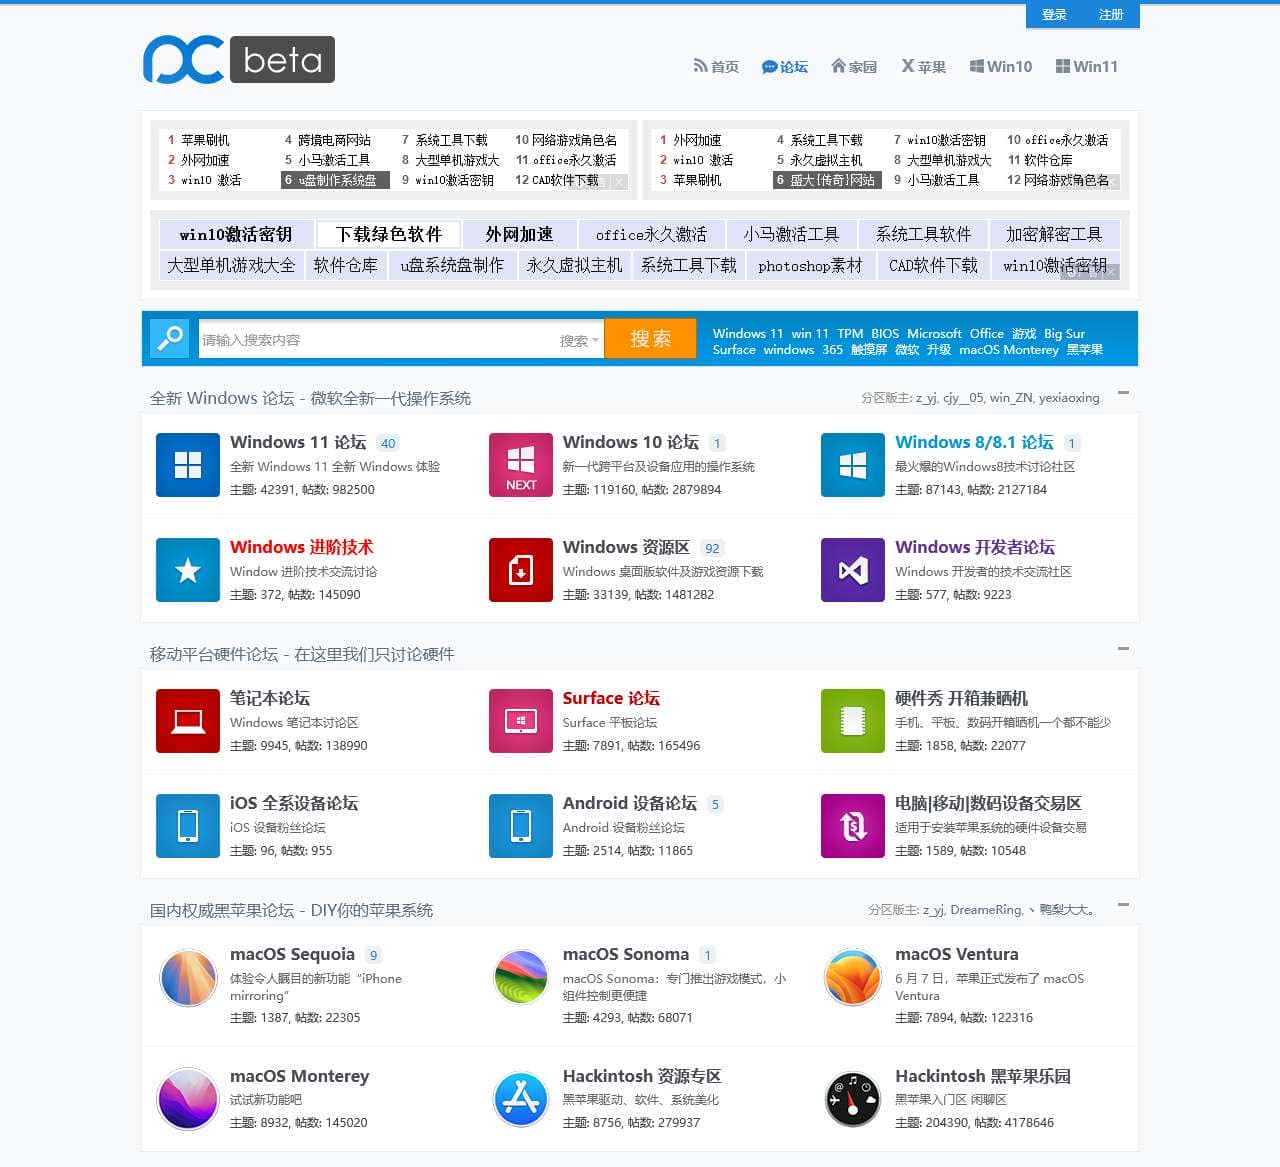The width and height of the screenshot is (1280, 1167).
Task: Click the macOS Monterey icon
Action: point(188,1098)
